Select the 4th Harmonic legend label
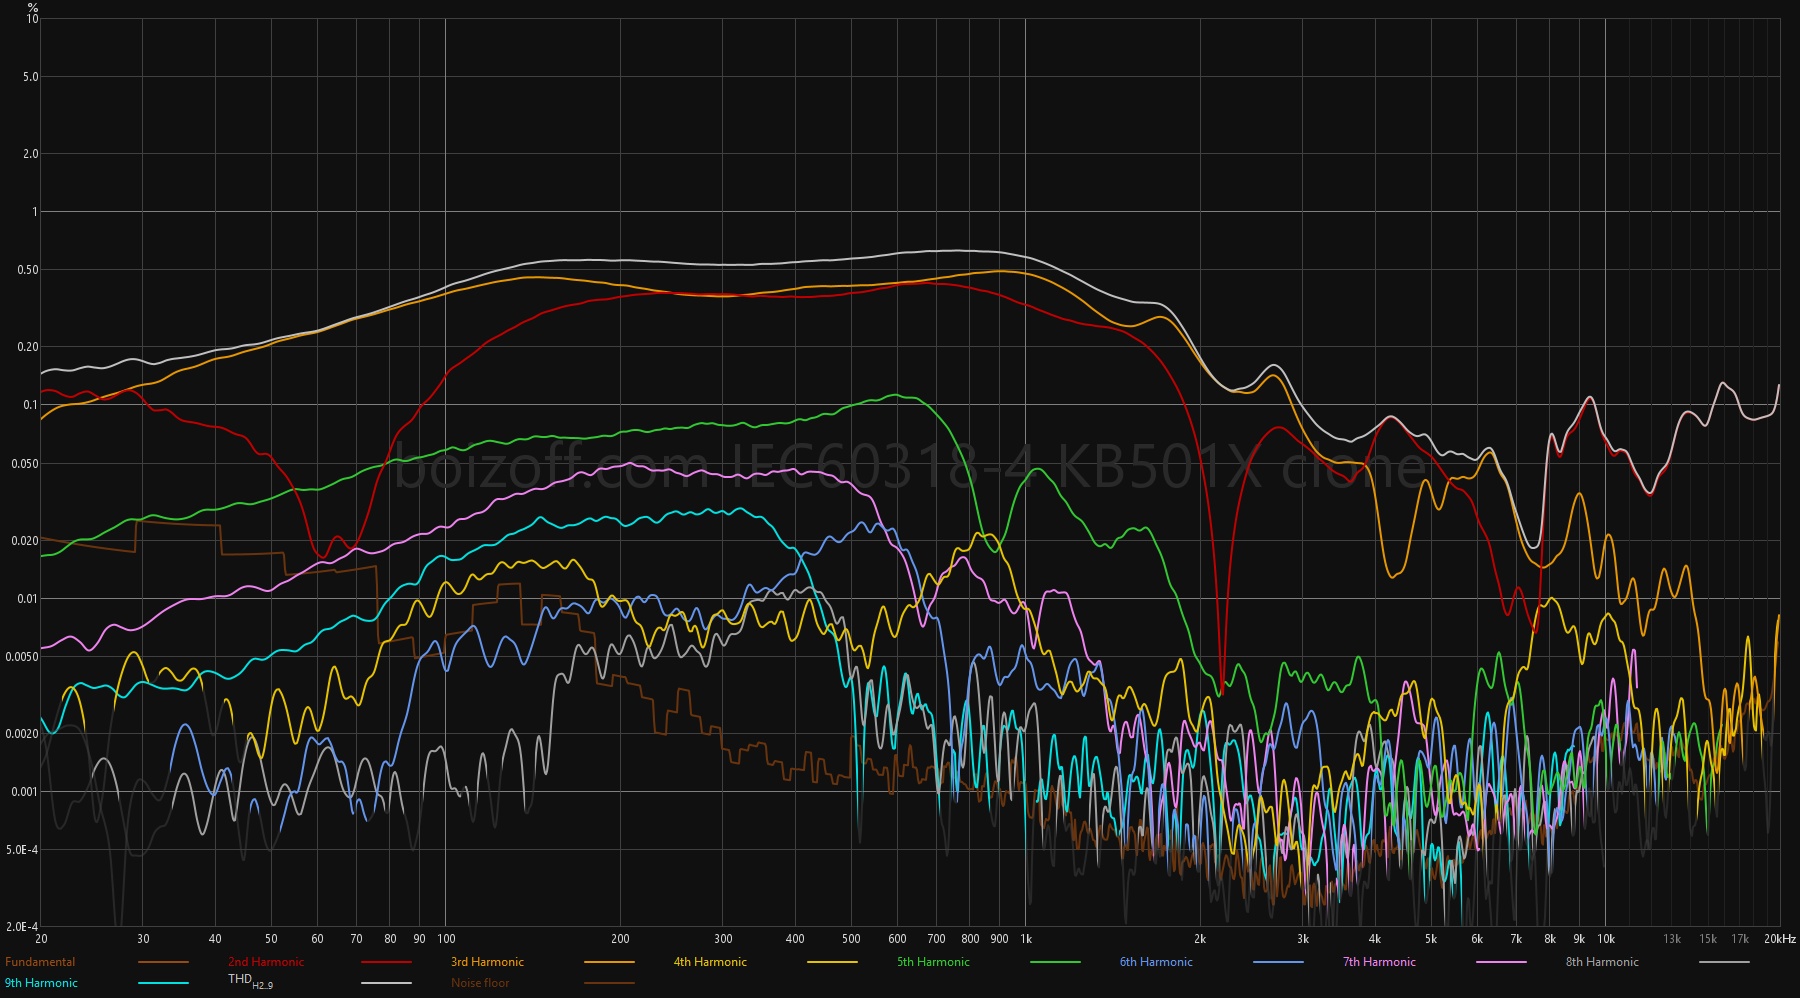1800x998 pixels. (x=710, y=962)
